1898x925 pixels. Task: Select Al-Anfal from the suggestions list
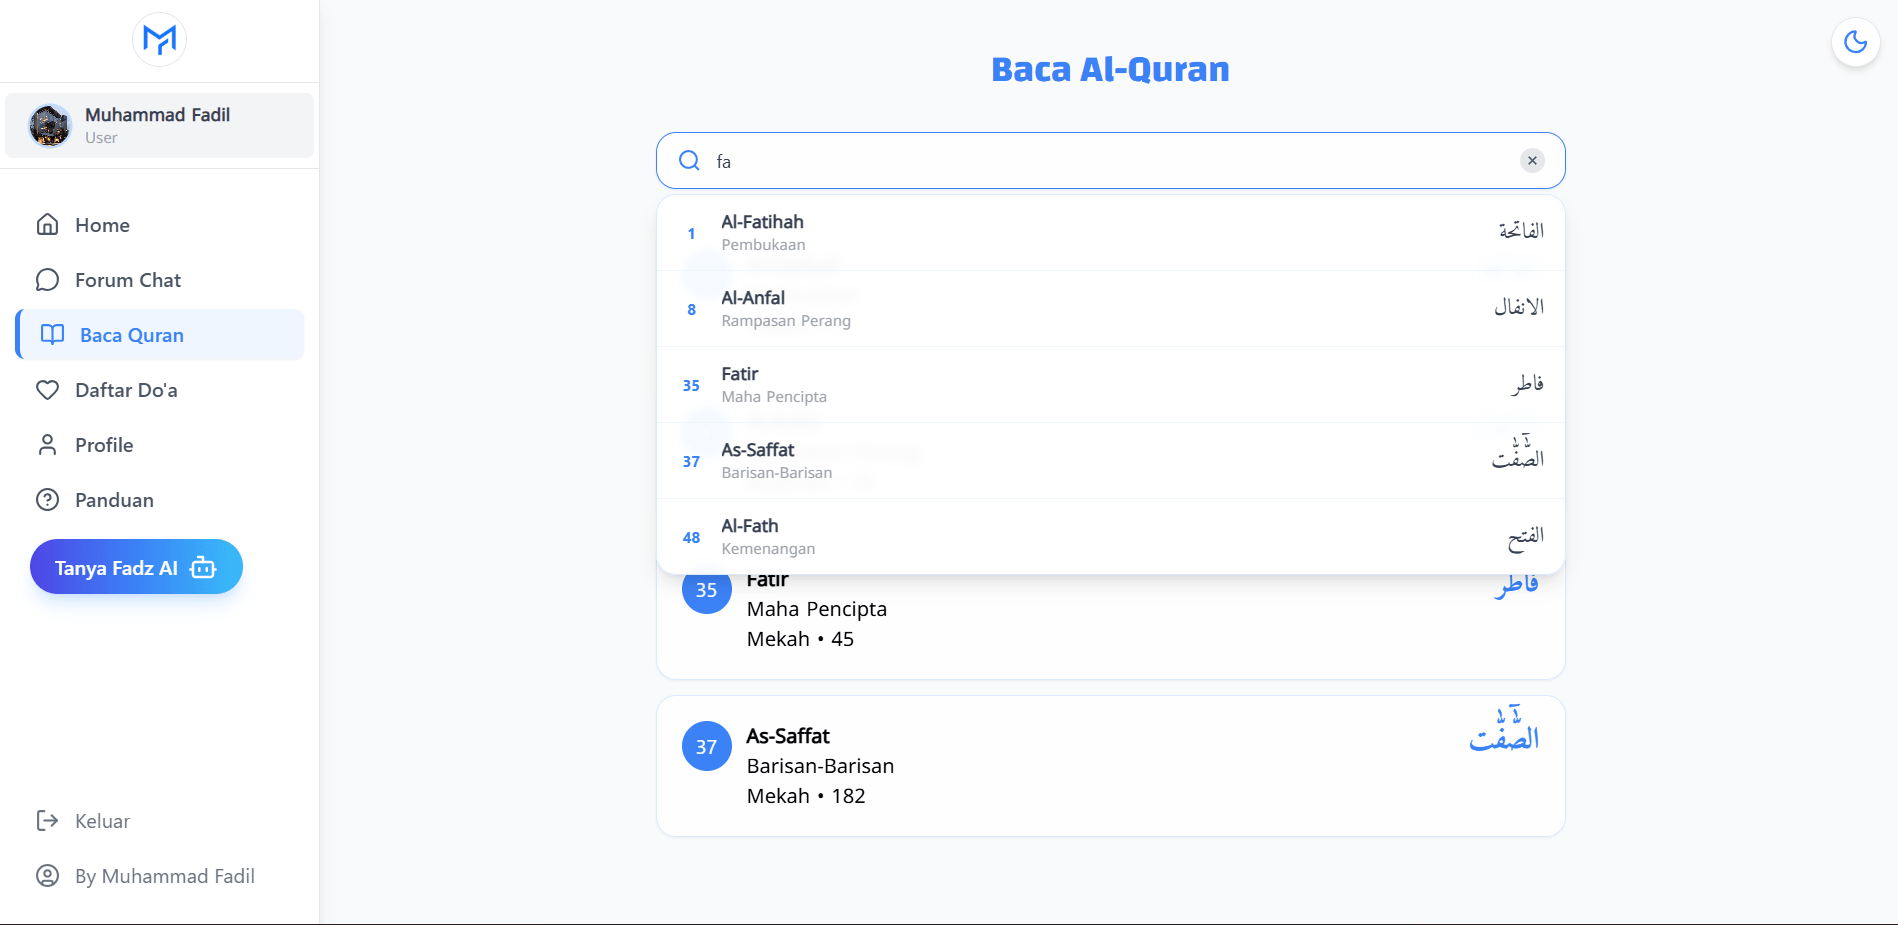pyautogui.click(x=1110, y=308)
